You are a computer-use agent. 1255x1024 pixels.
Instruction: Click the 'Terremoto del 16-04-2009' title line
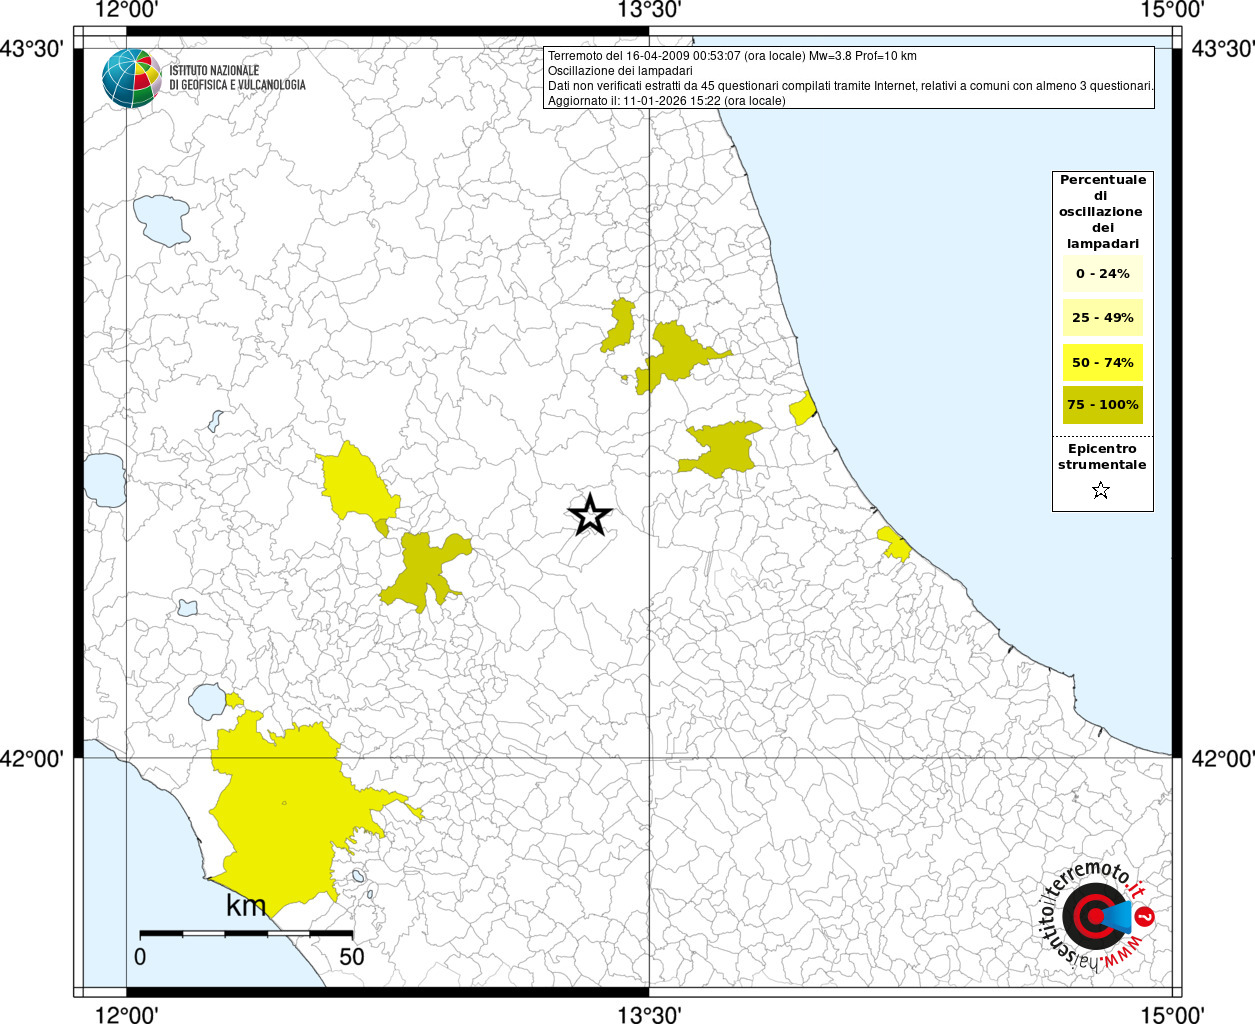tap(732, 56)
